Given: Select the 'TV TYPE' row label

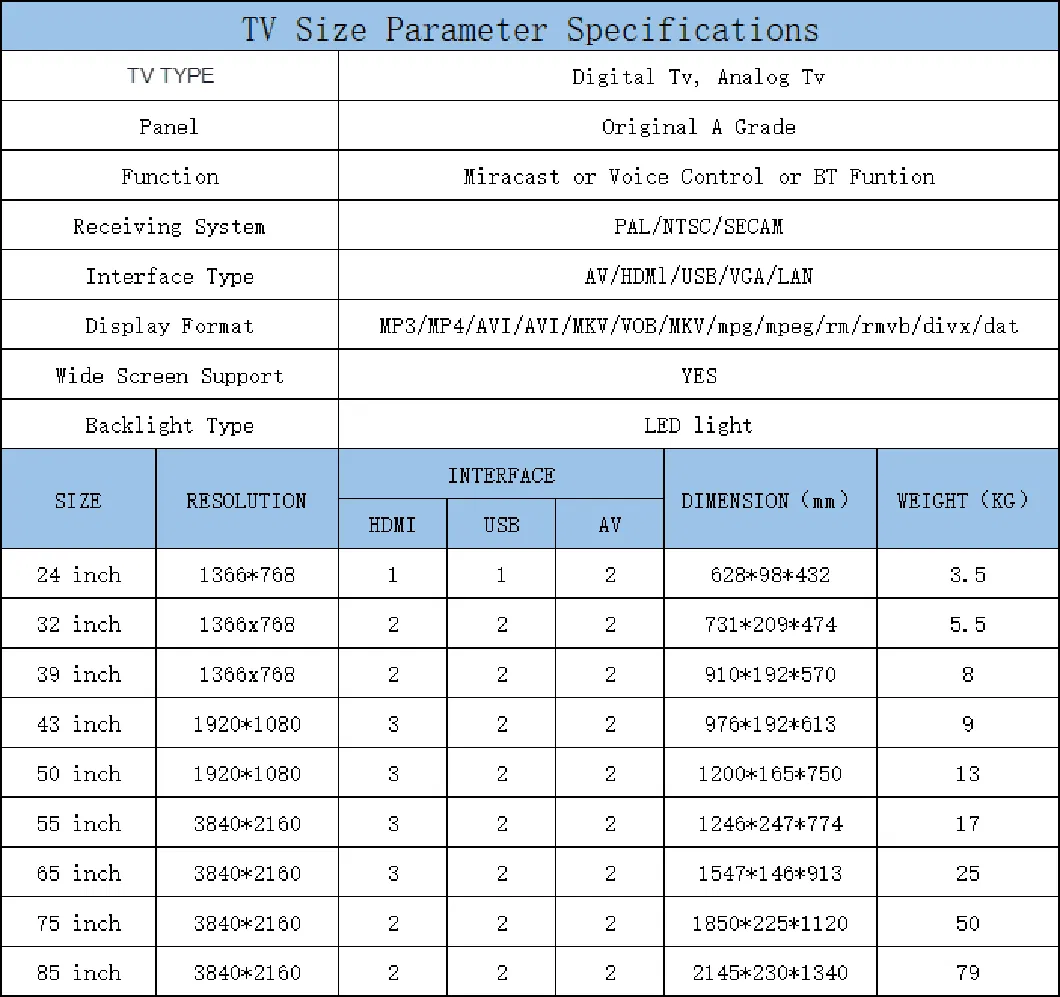Looking at the screenshot, I should pos(170,76).
